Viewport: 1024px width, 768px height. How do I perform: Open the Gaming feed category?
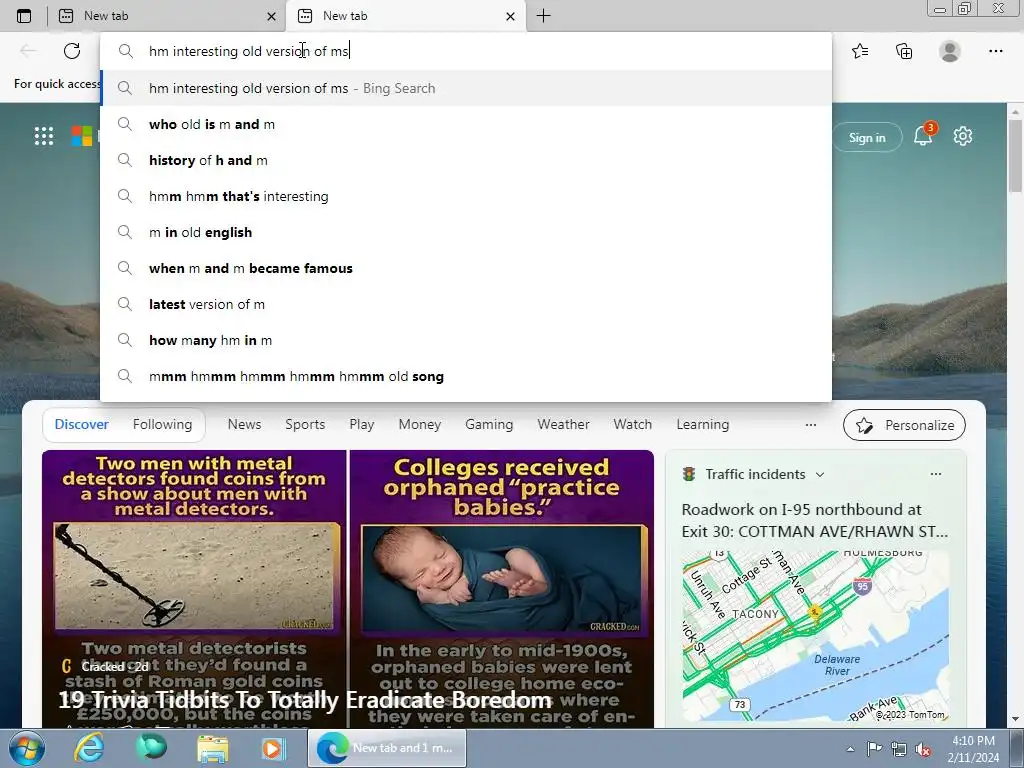tap(489, 424)
